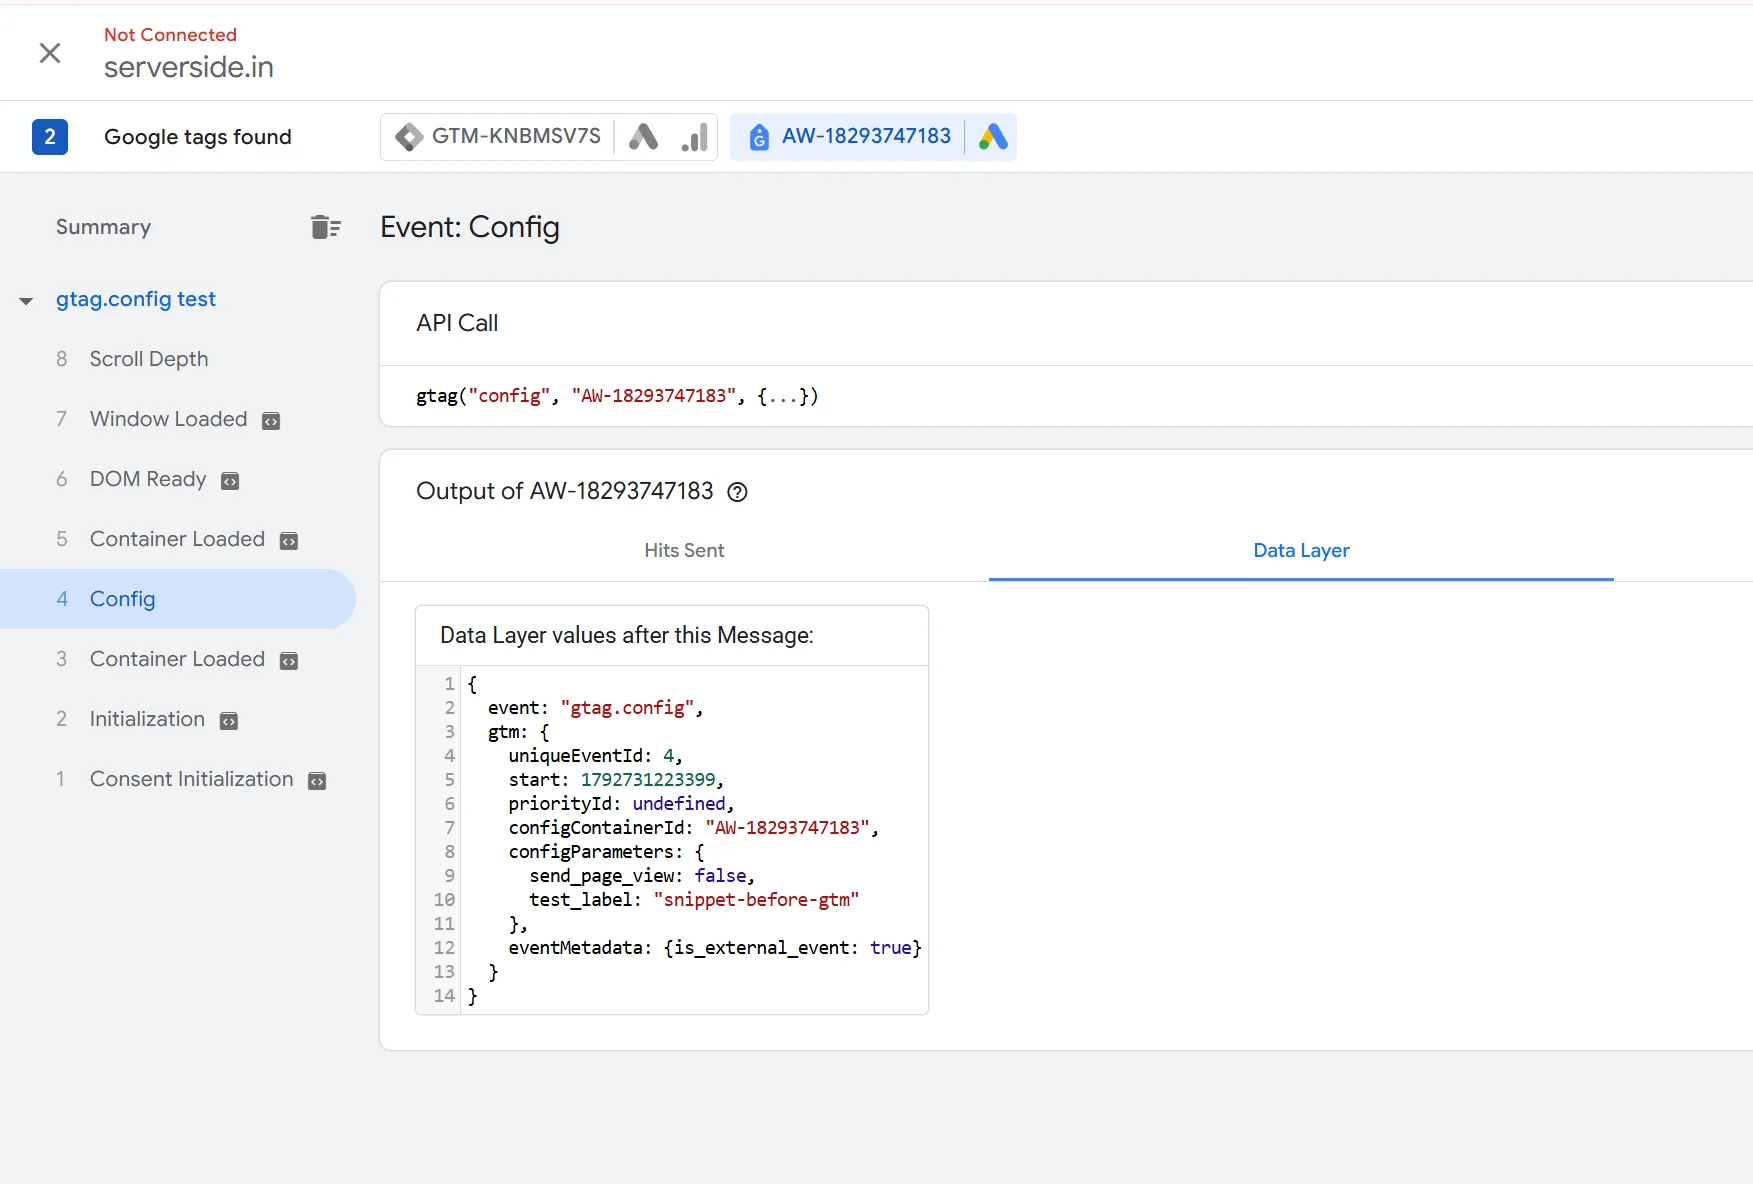The image size is (1753, 1184).
Task: Click Data Layer values after this Message heading
Action: point(627,635)
